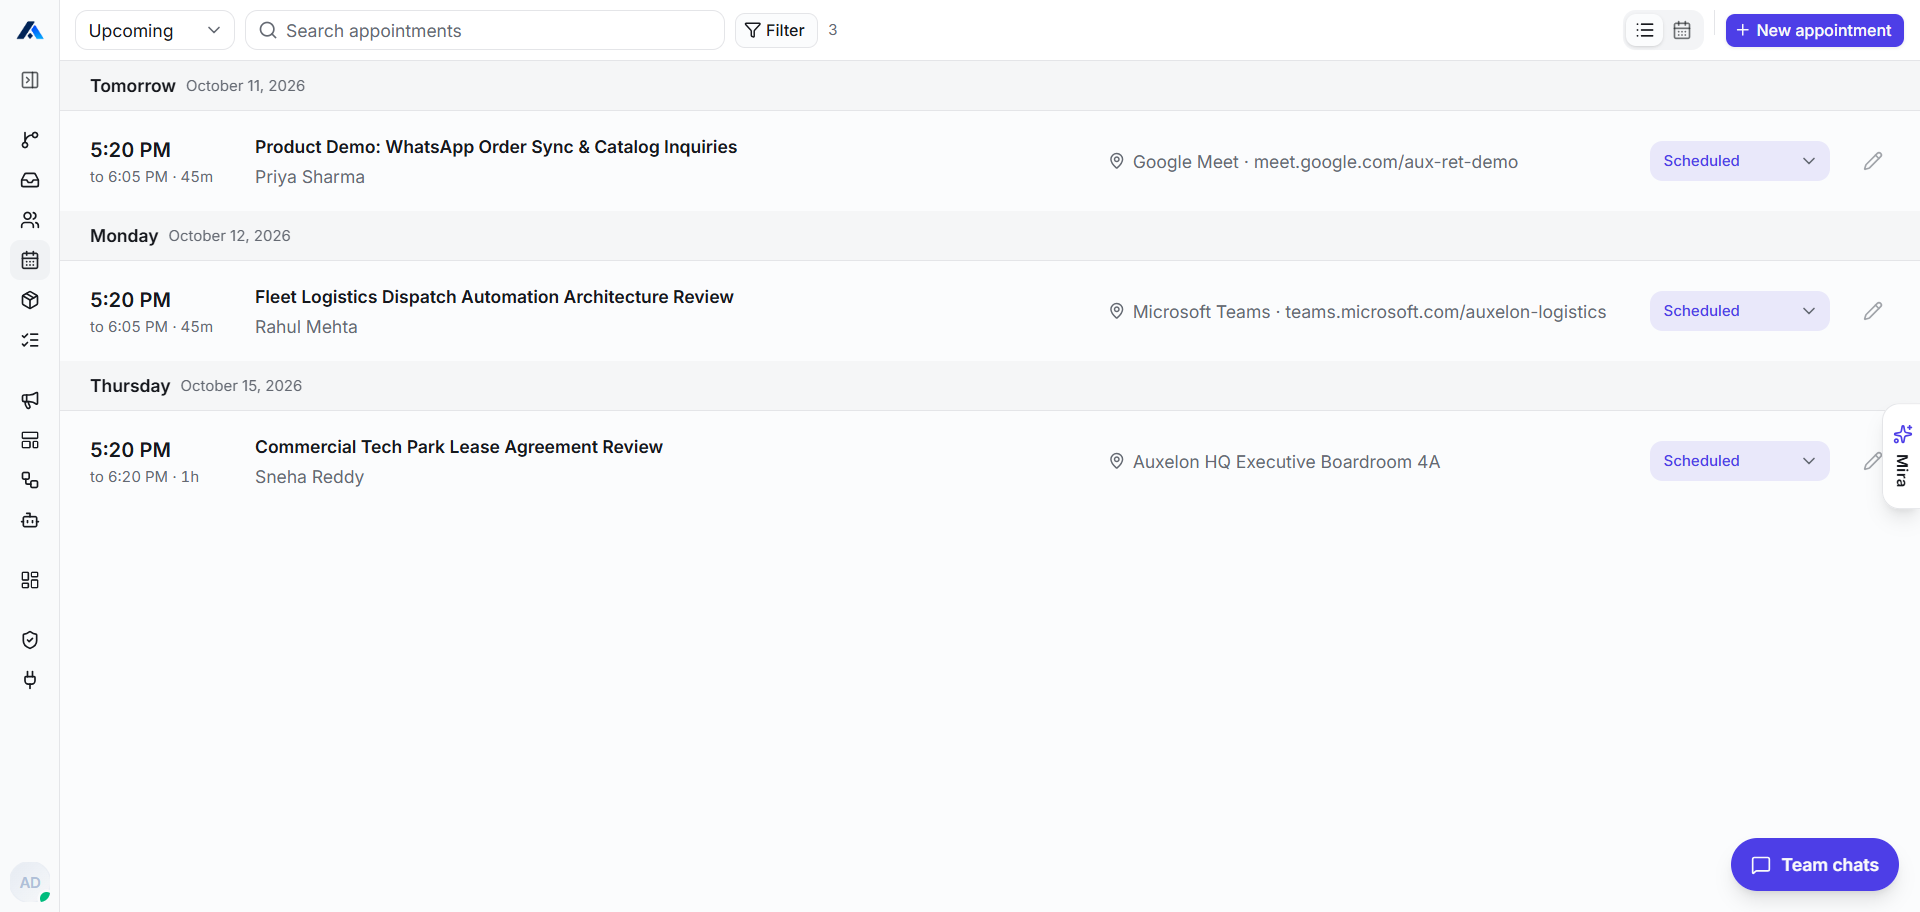Screen dimensions: 1920x912
Task: Click the filter count 3 badge
Action: pos(833,30)
